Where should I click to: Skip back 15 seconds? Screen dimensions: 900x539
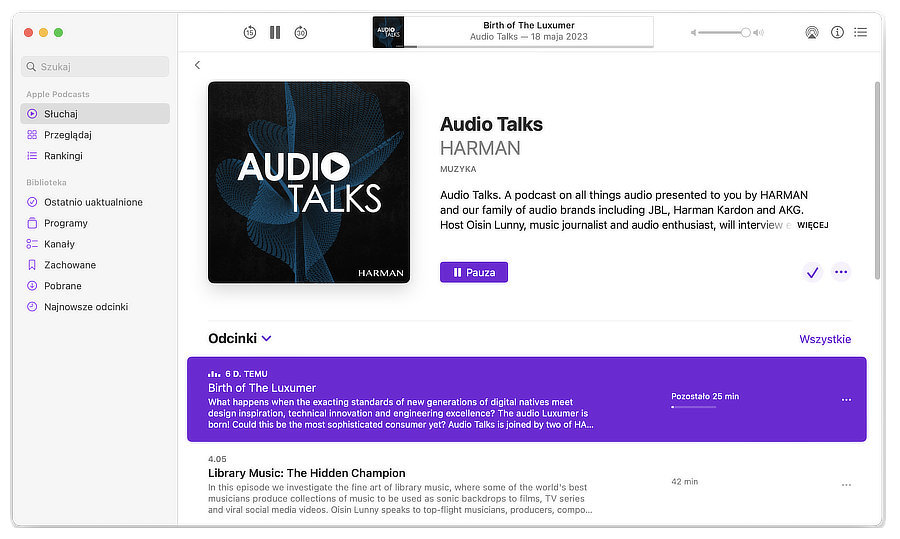point(249,33)
